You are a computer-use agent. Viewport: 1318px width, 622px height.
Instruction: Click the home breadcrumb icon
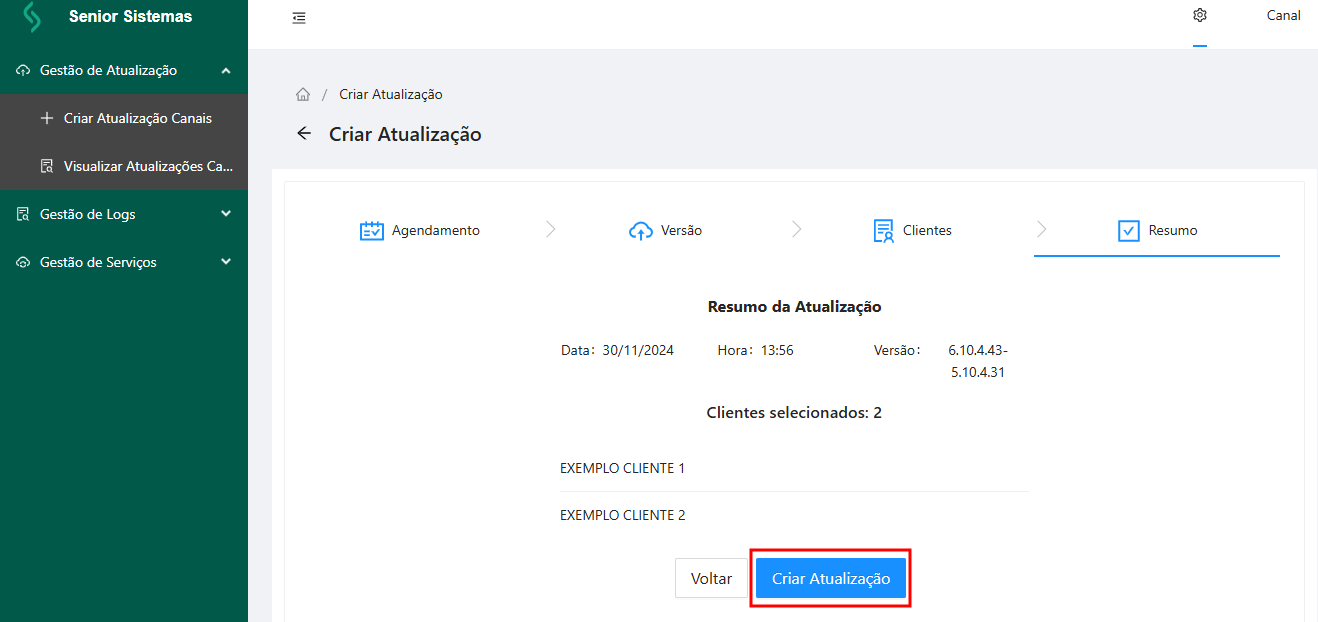tap(303, 94)
